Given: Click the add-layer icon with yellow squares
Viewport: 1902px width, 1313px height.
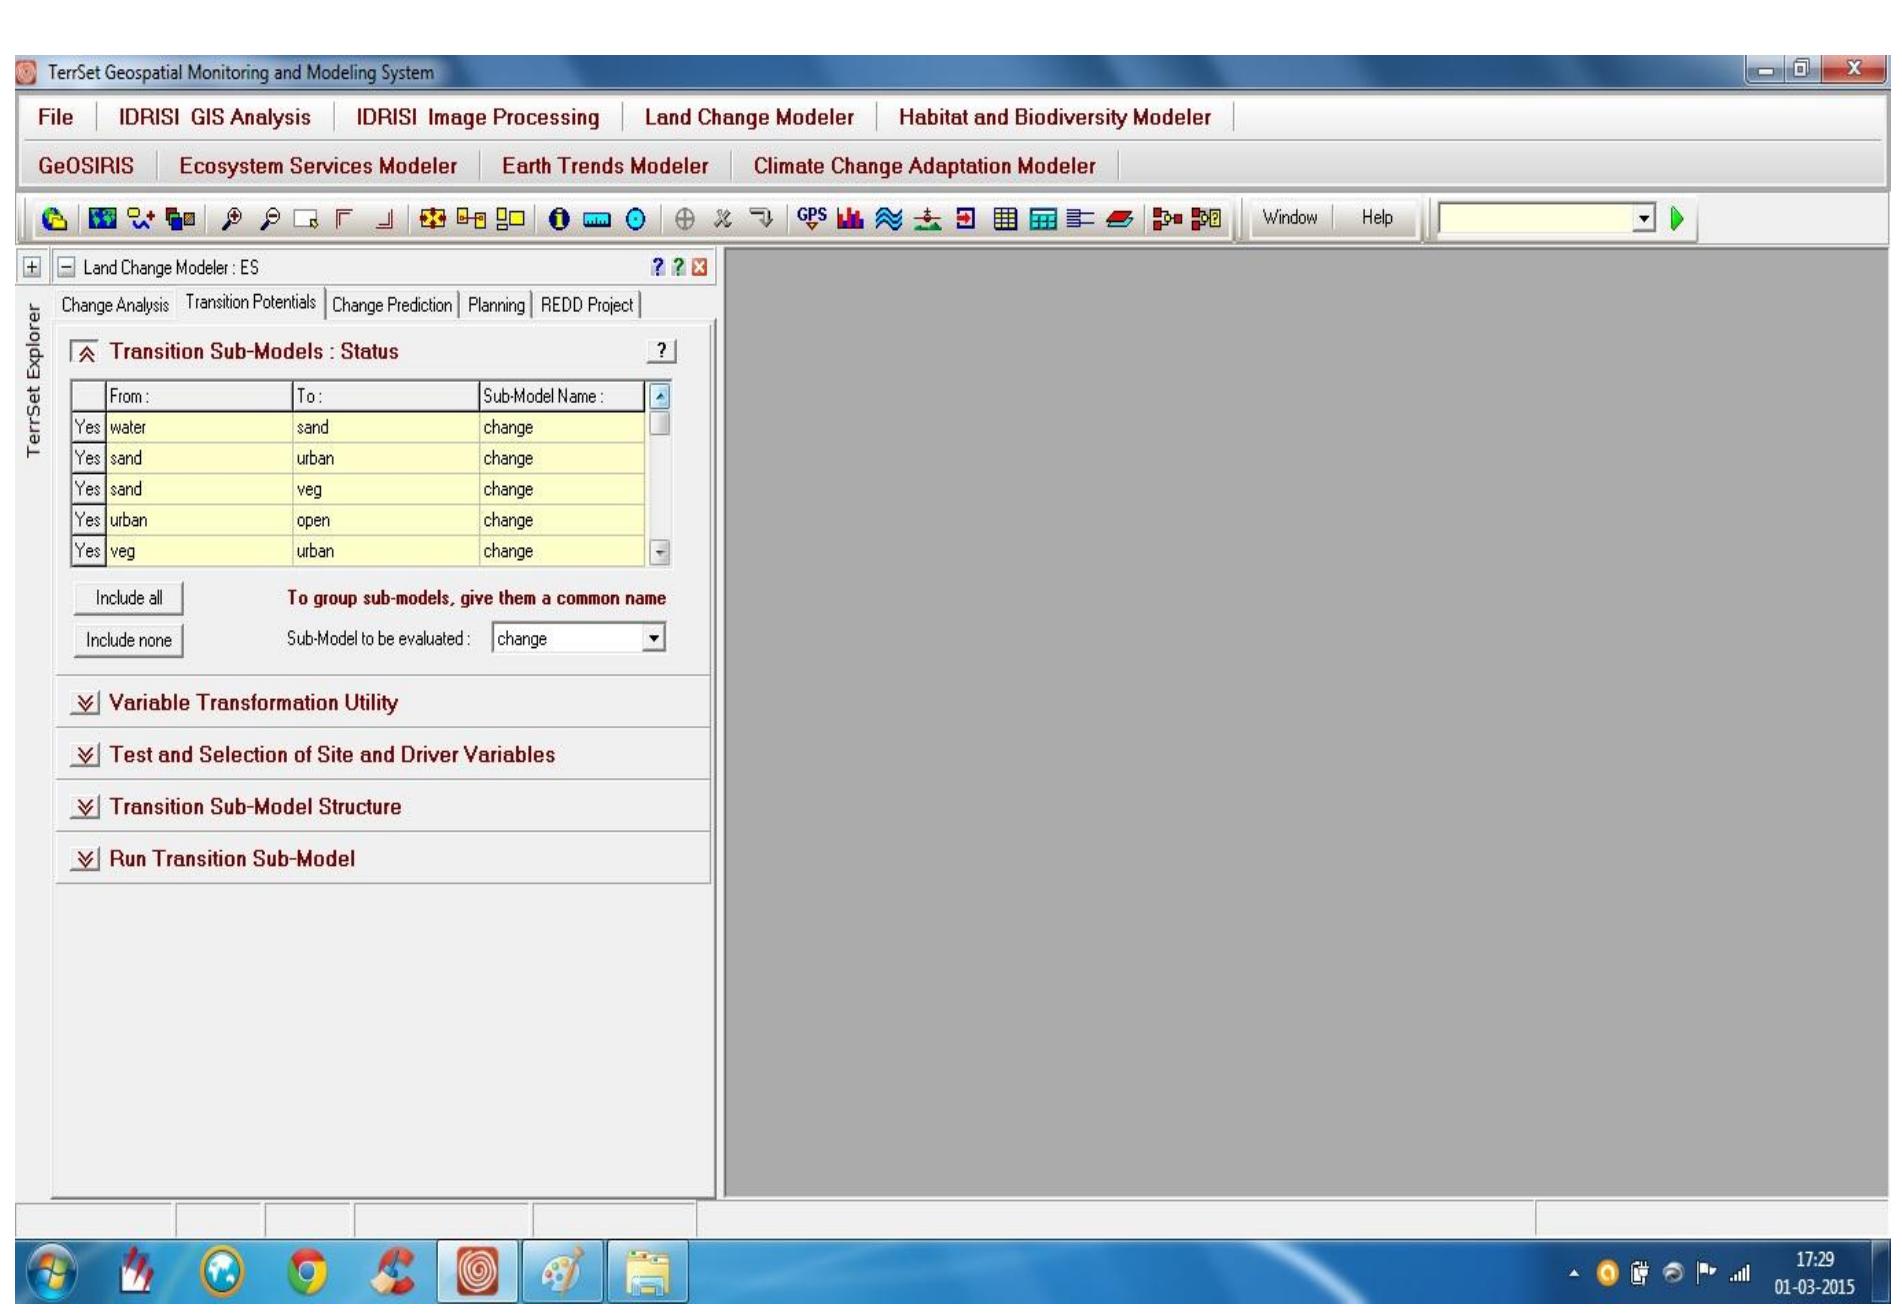Looking at the screenshot, I should [141, 218].
